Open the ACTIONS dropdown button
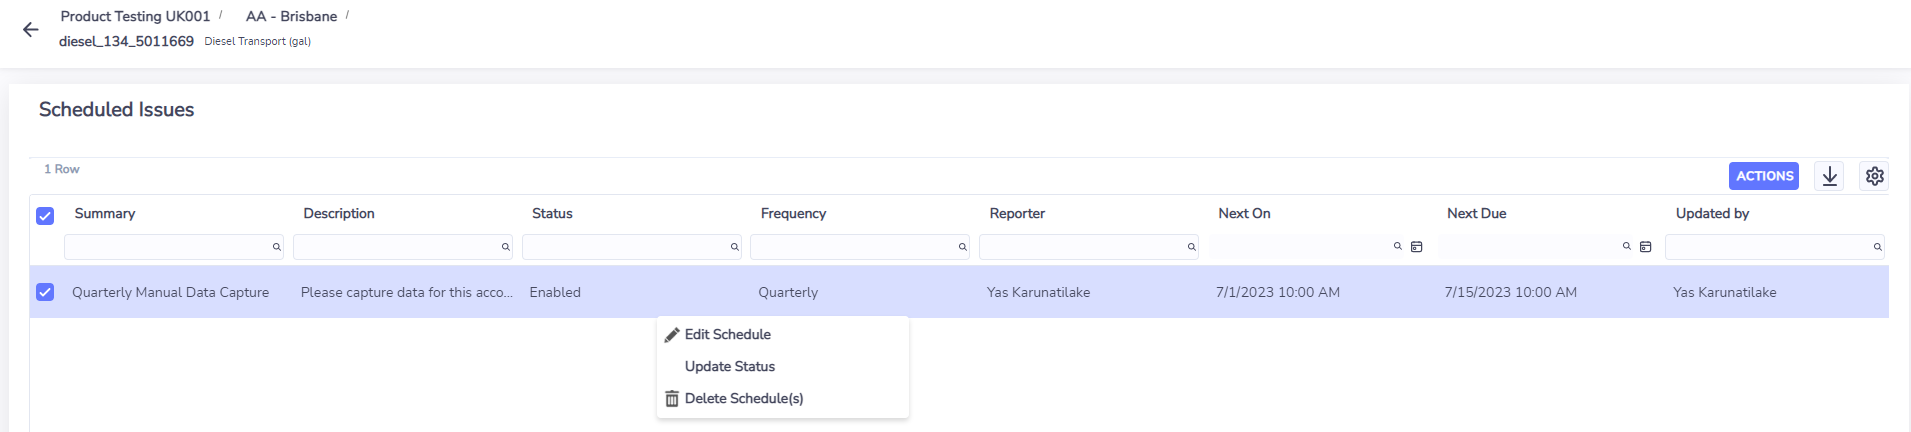The width and height of the screenshot is (1911, 432). coord(1763,176)
